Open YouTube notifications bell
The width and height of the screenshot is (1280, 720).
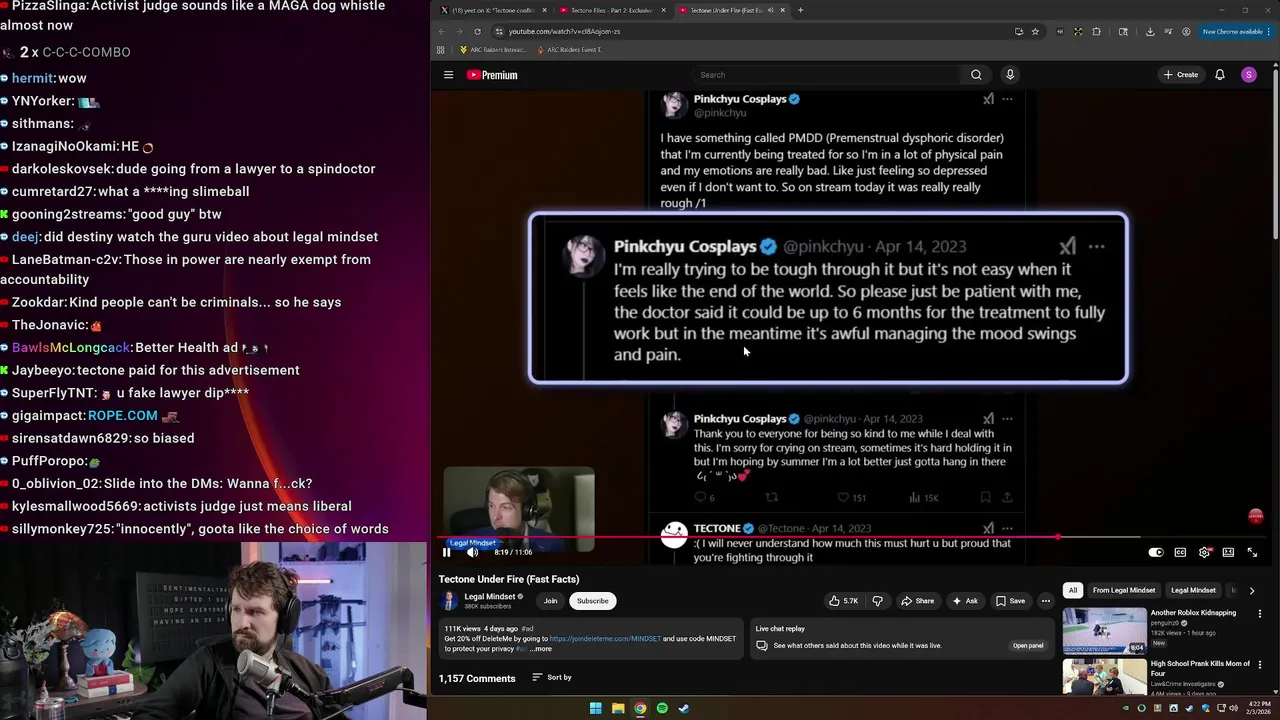[1220, 75]
